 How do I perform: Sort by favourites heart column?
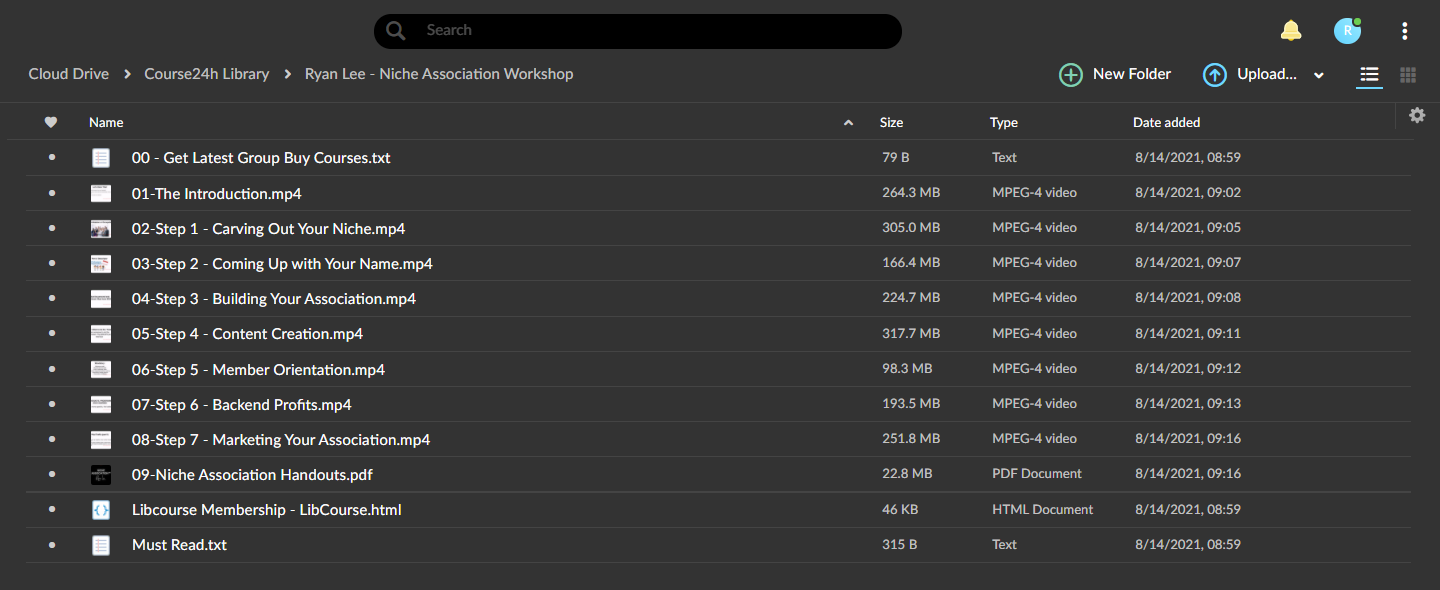click(51, 122)
